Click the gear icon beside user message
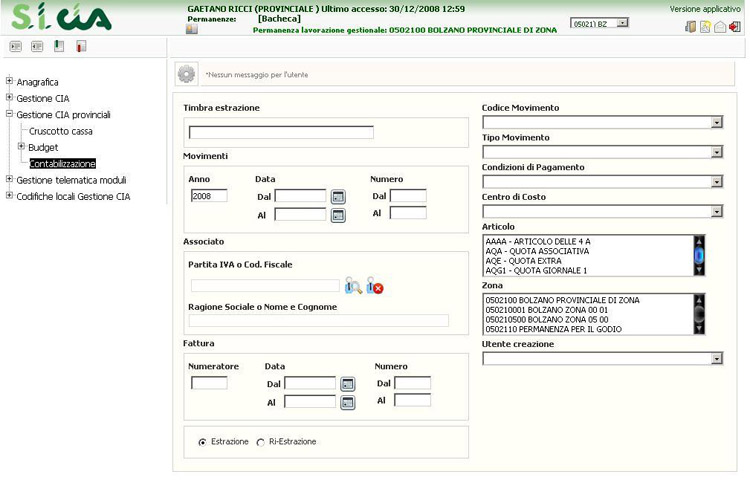This screenshot has width=750, height=480. (186, 74)
